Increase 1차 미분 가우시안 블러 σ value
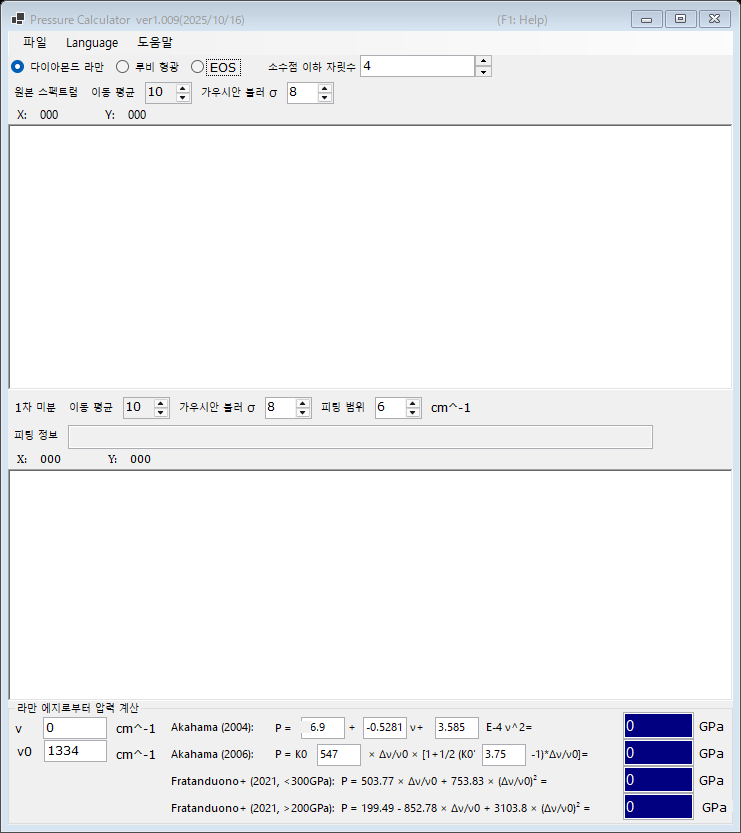 tap(303, 403)
